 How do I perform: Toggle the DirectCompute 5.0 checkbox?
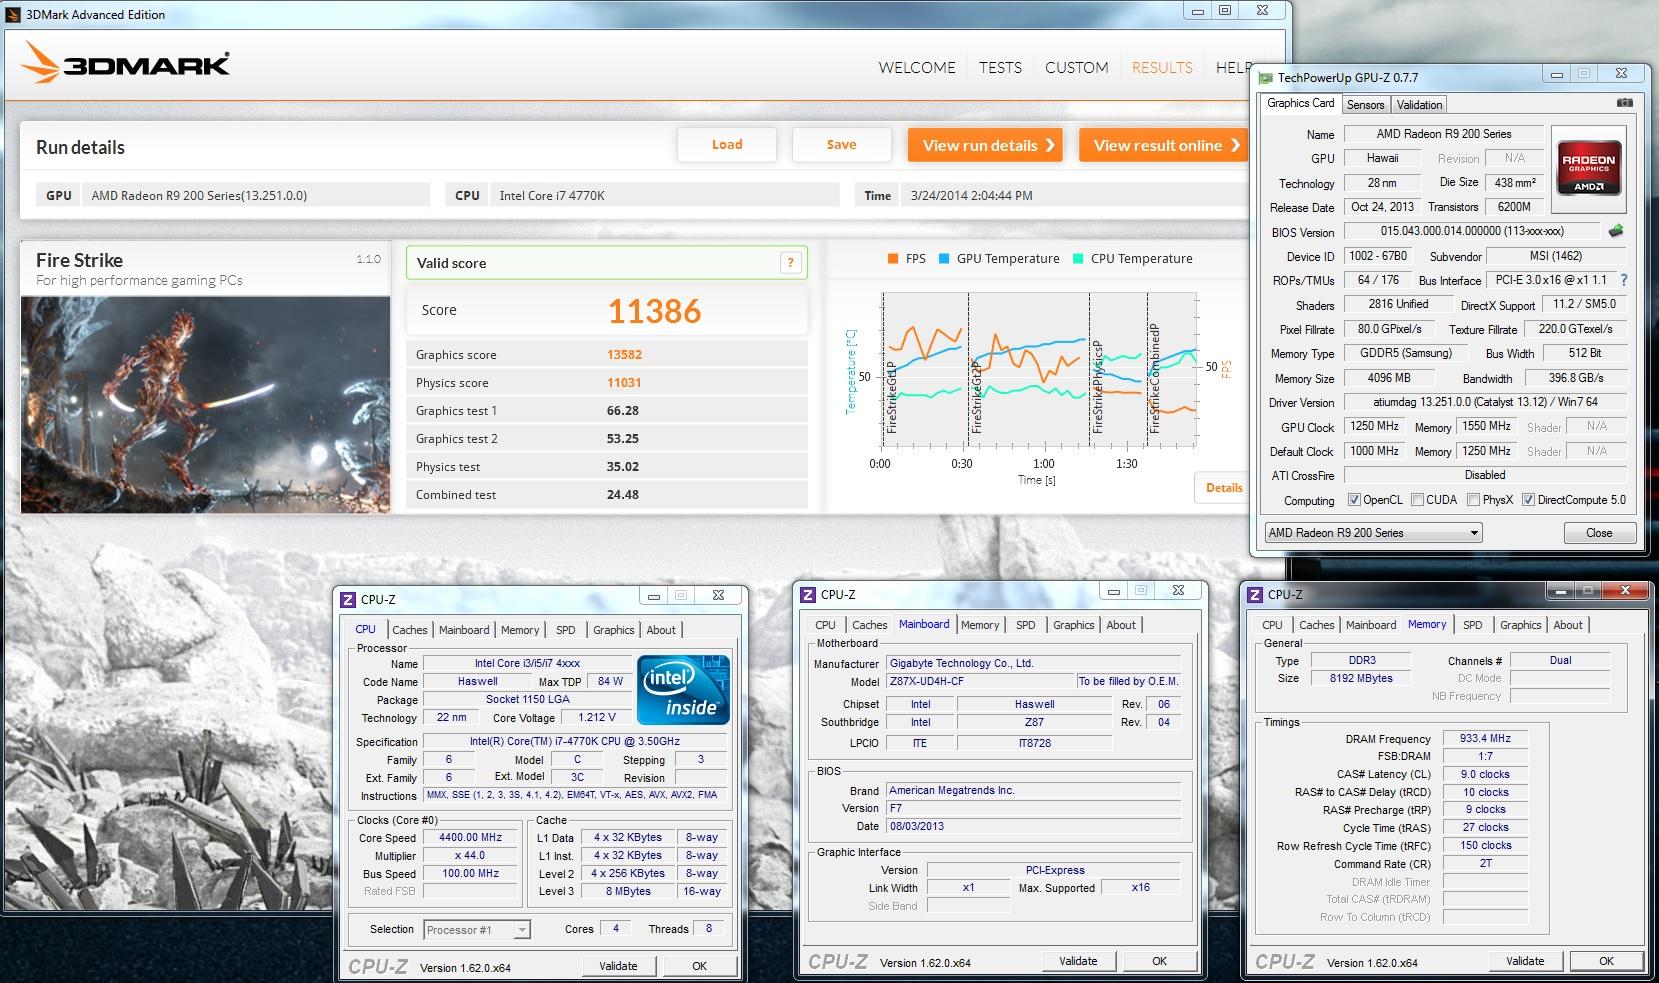click(x=1528, y=500)
